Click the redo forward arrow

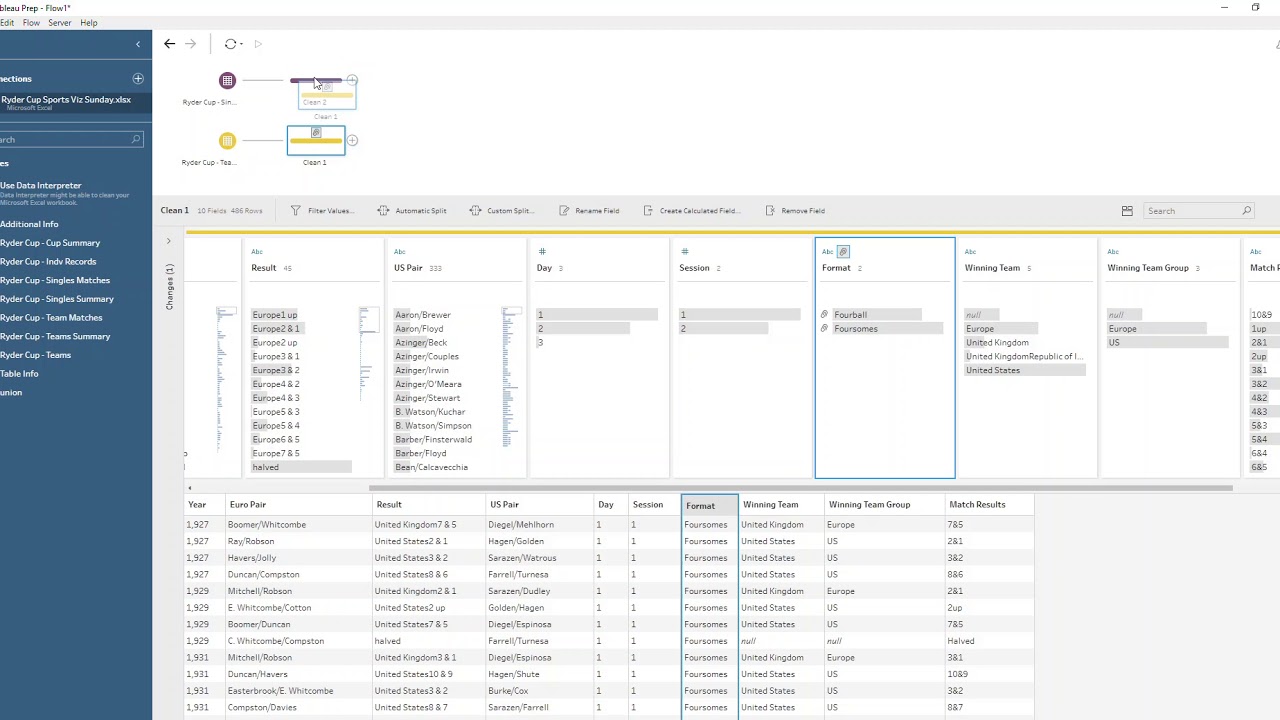click(x=190, y=43)
